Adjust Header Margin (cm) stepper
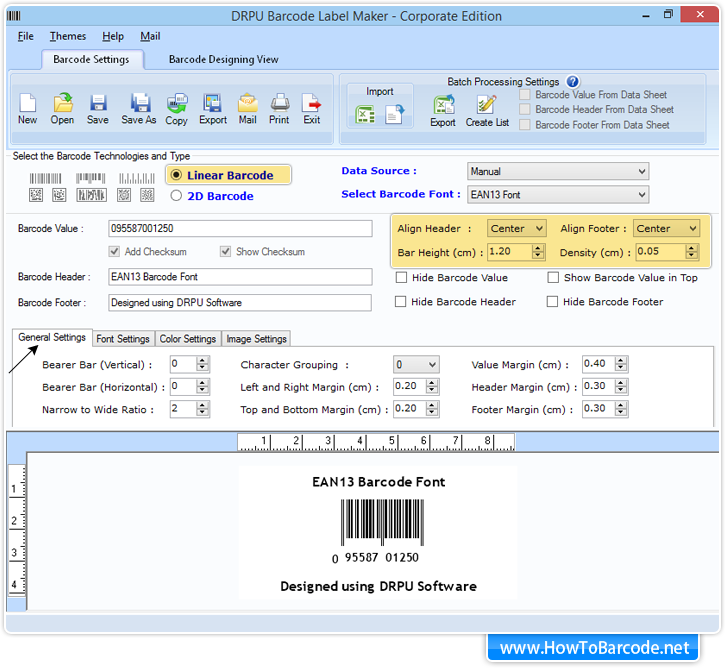The image size is (725, 668). coord(621,386)
